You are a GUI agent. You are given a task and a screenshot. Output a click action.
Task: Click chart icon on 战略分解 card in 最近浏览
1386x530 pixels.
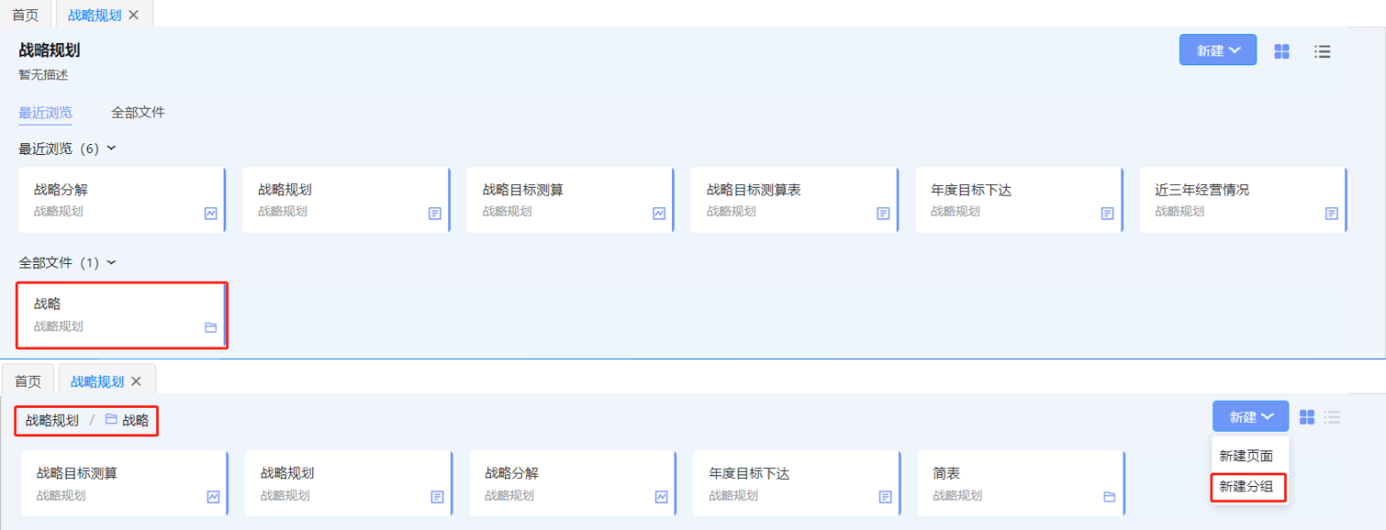pos(211,213)
